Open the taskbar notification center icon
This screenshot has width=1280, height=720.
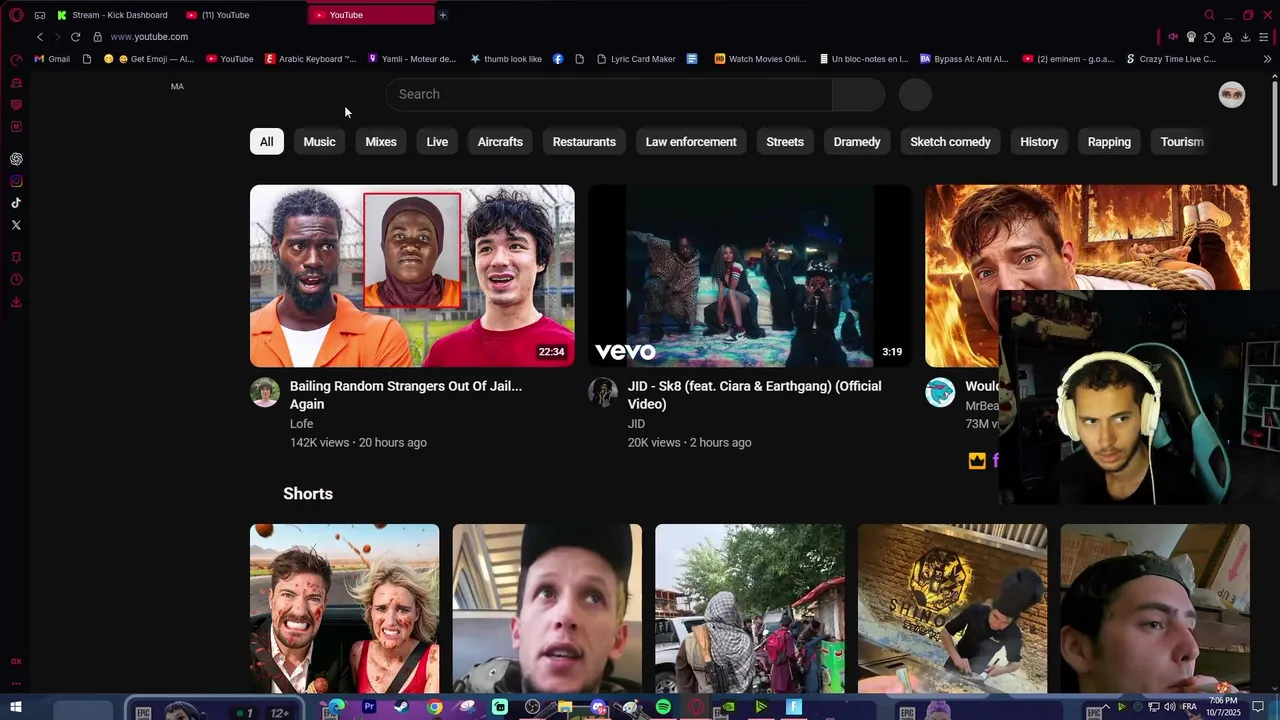(1258, 707)
